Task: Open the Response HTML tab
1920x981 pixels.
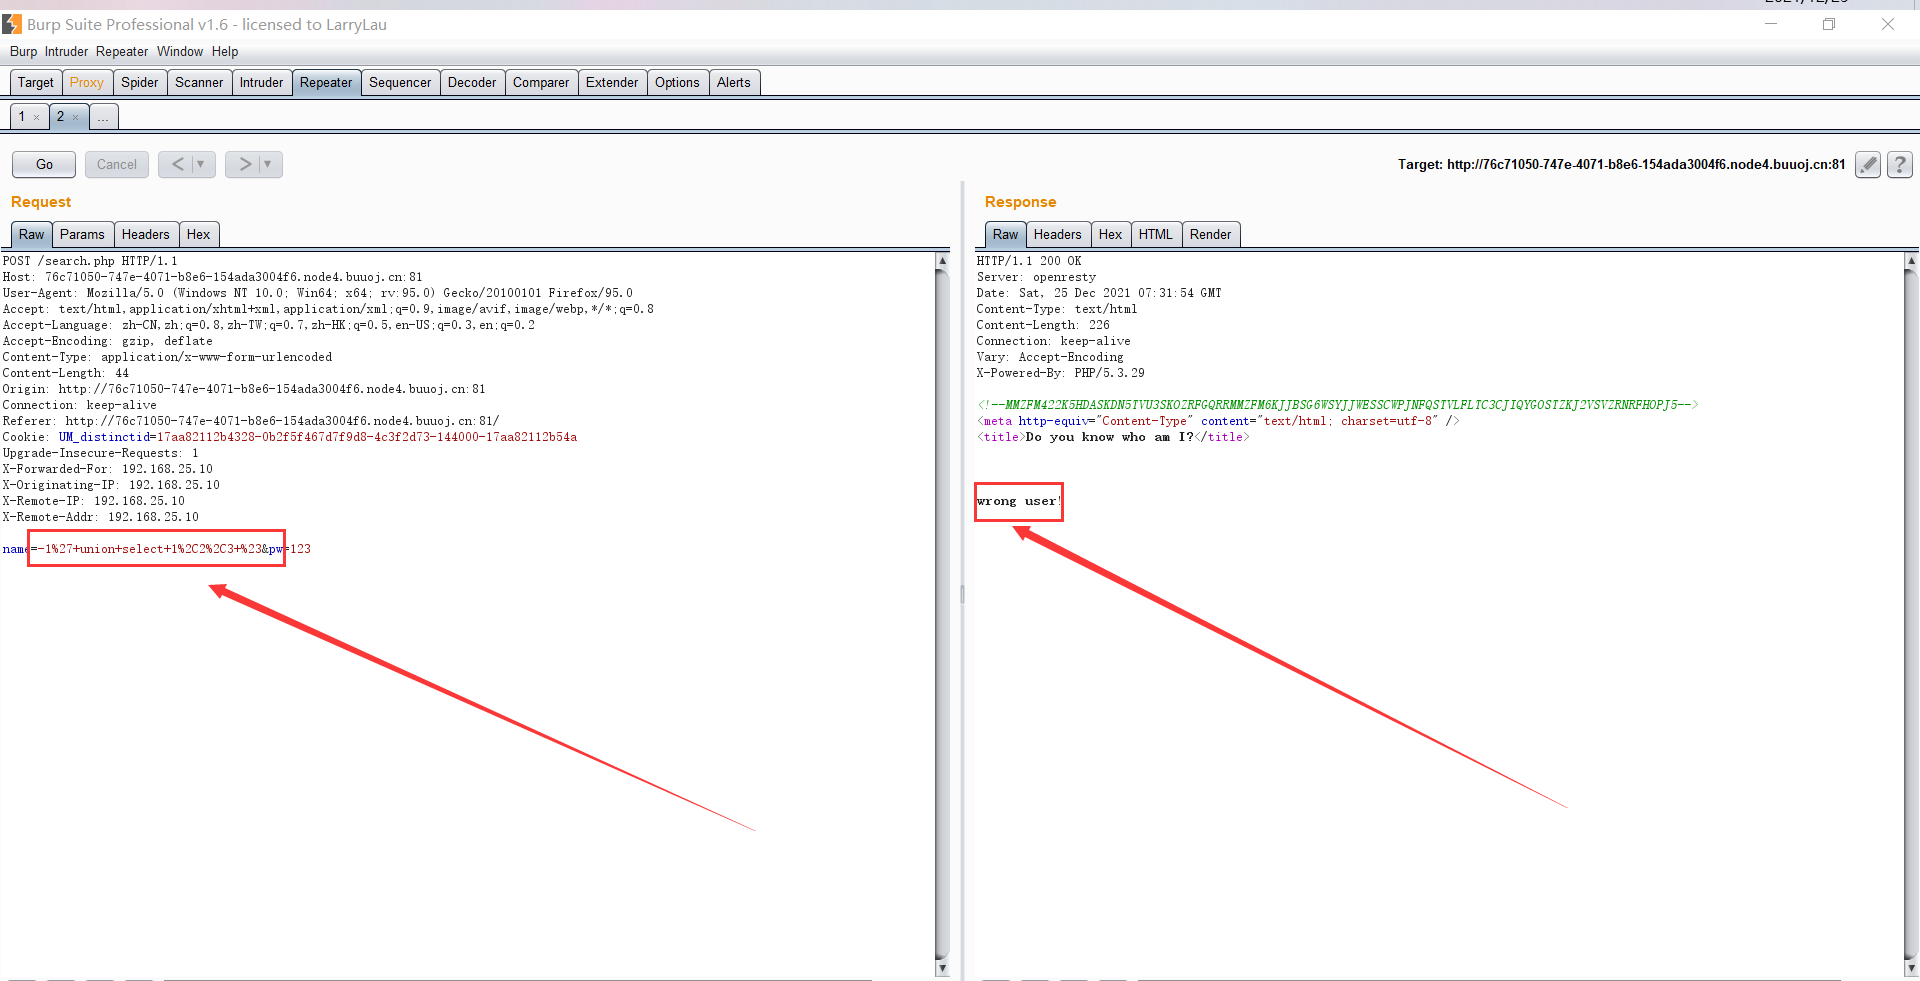Action: [1156, 235]
